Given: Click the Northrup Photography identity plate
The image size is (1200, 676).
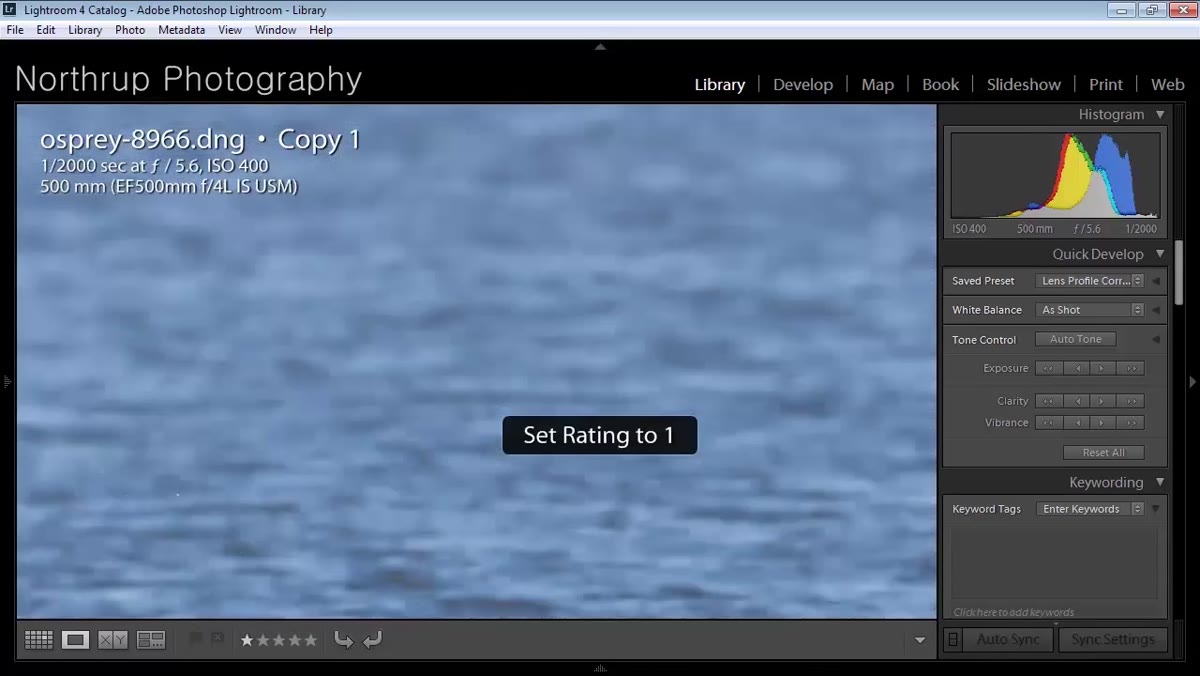Looking at the screenshot, I should coord(188,79).
